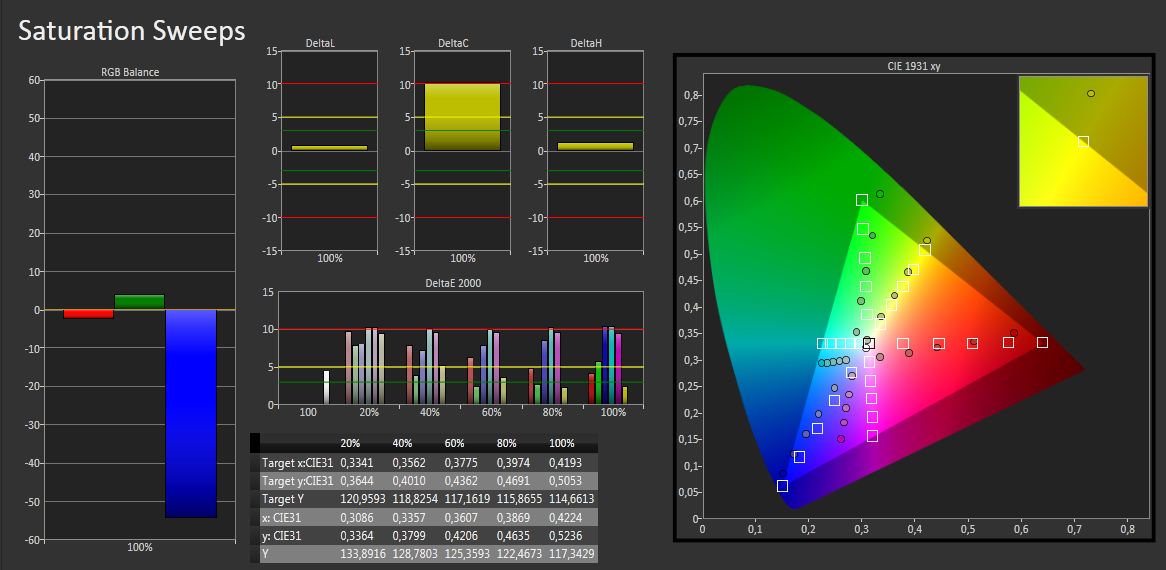Select the 100% red target square on CIE chart
This screenshot has width=1166, height=570.
1043,343
